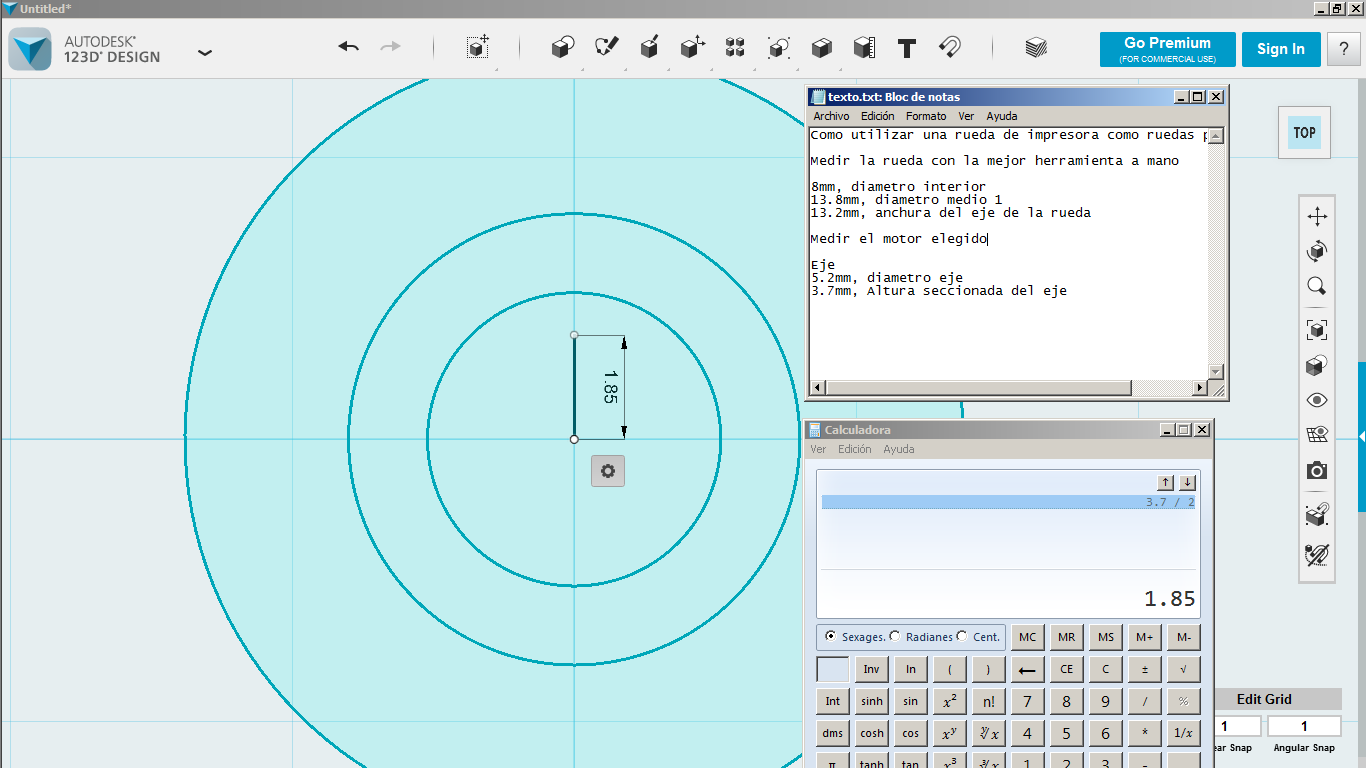
Task: Take a screenshot with the camera icon
Action: 1317,470
